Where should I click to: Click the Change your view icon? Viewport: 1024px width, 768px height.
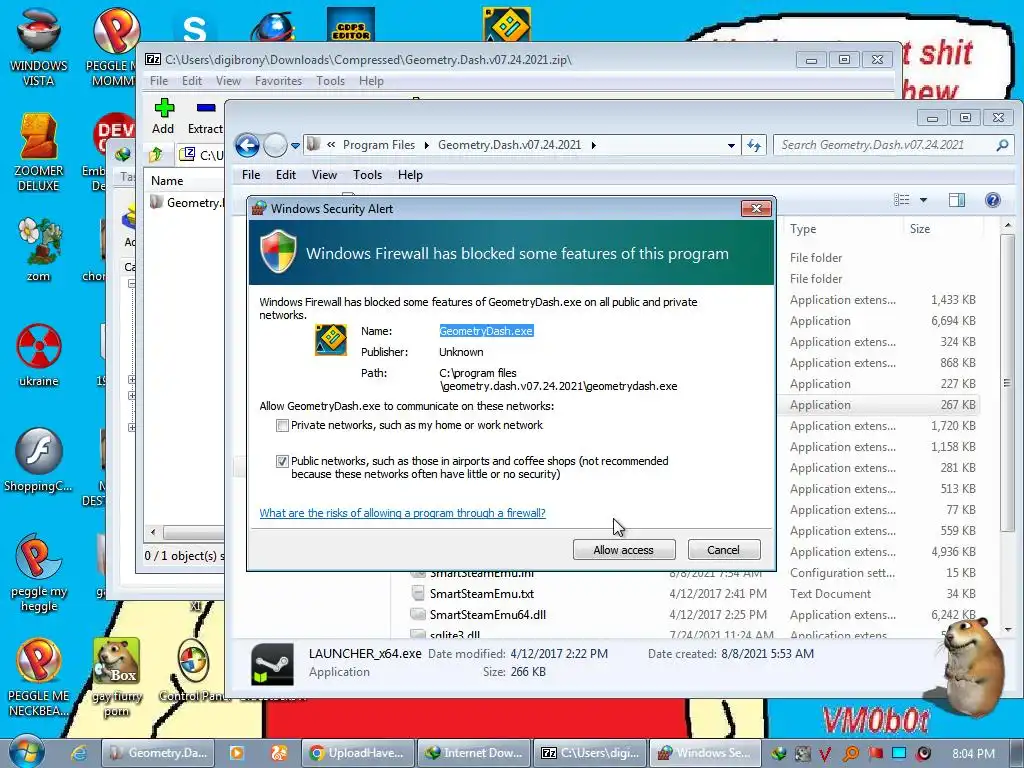[x=902, y=200]
